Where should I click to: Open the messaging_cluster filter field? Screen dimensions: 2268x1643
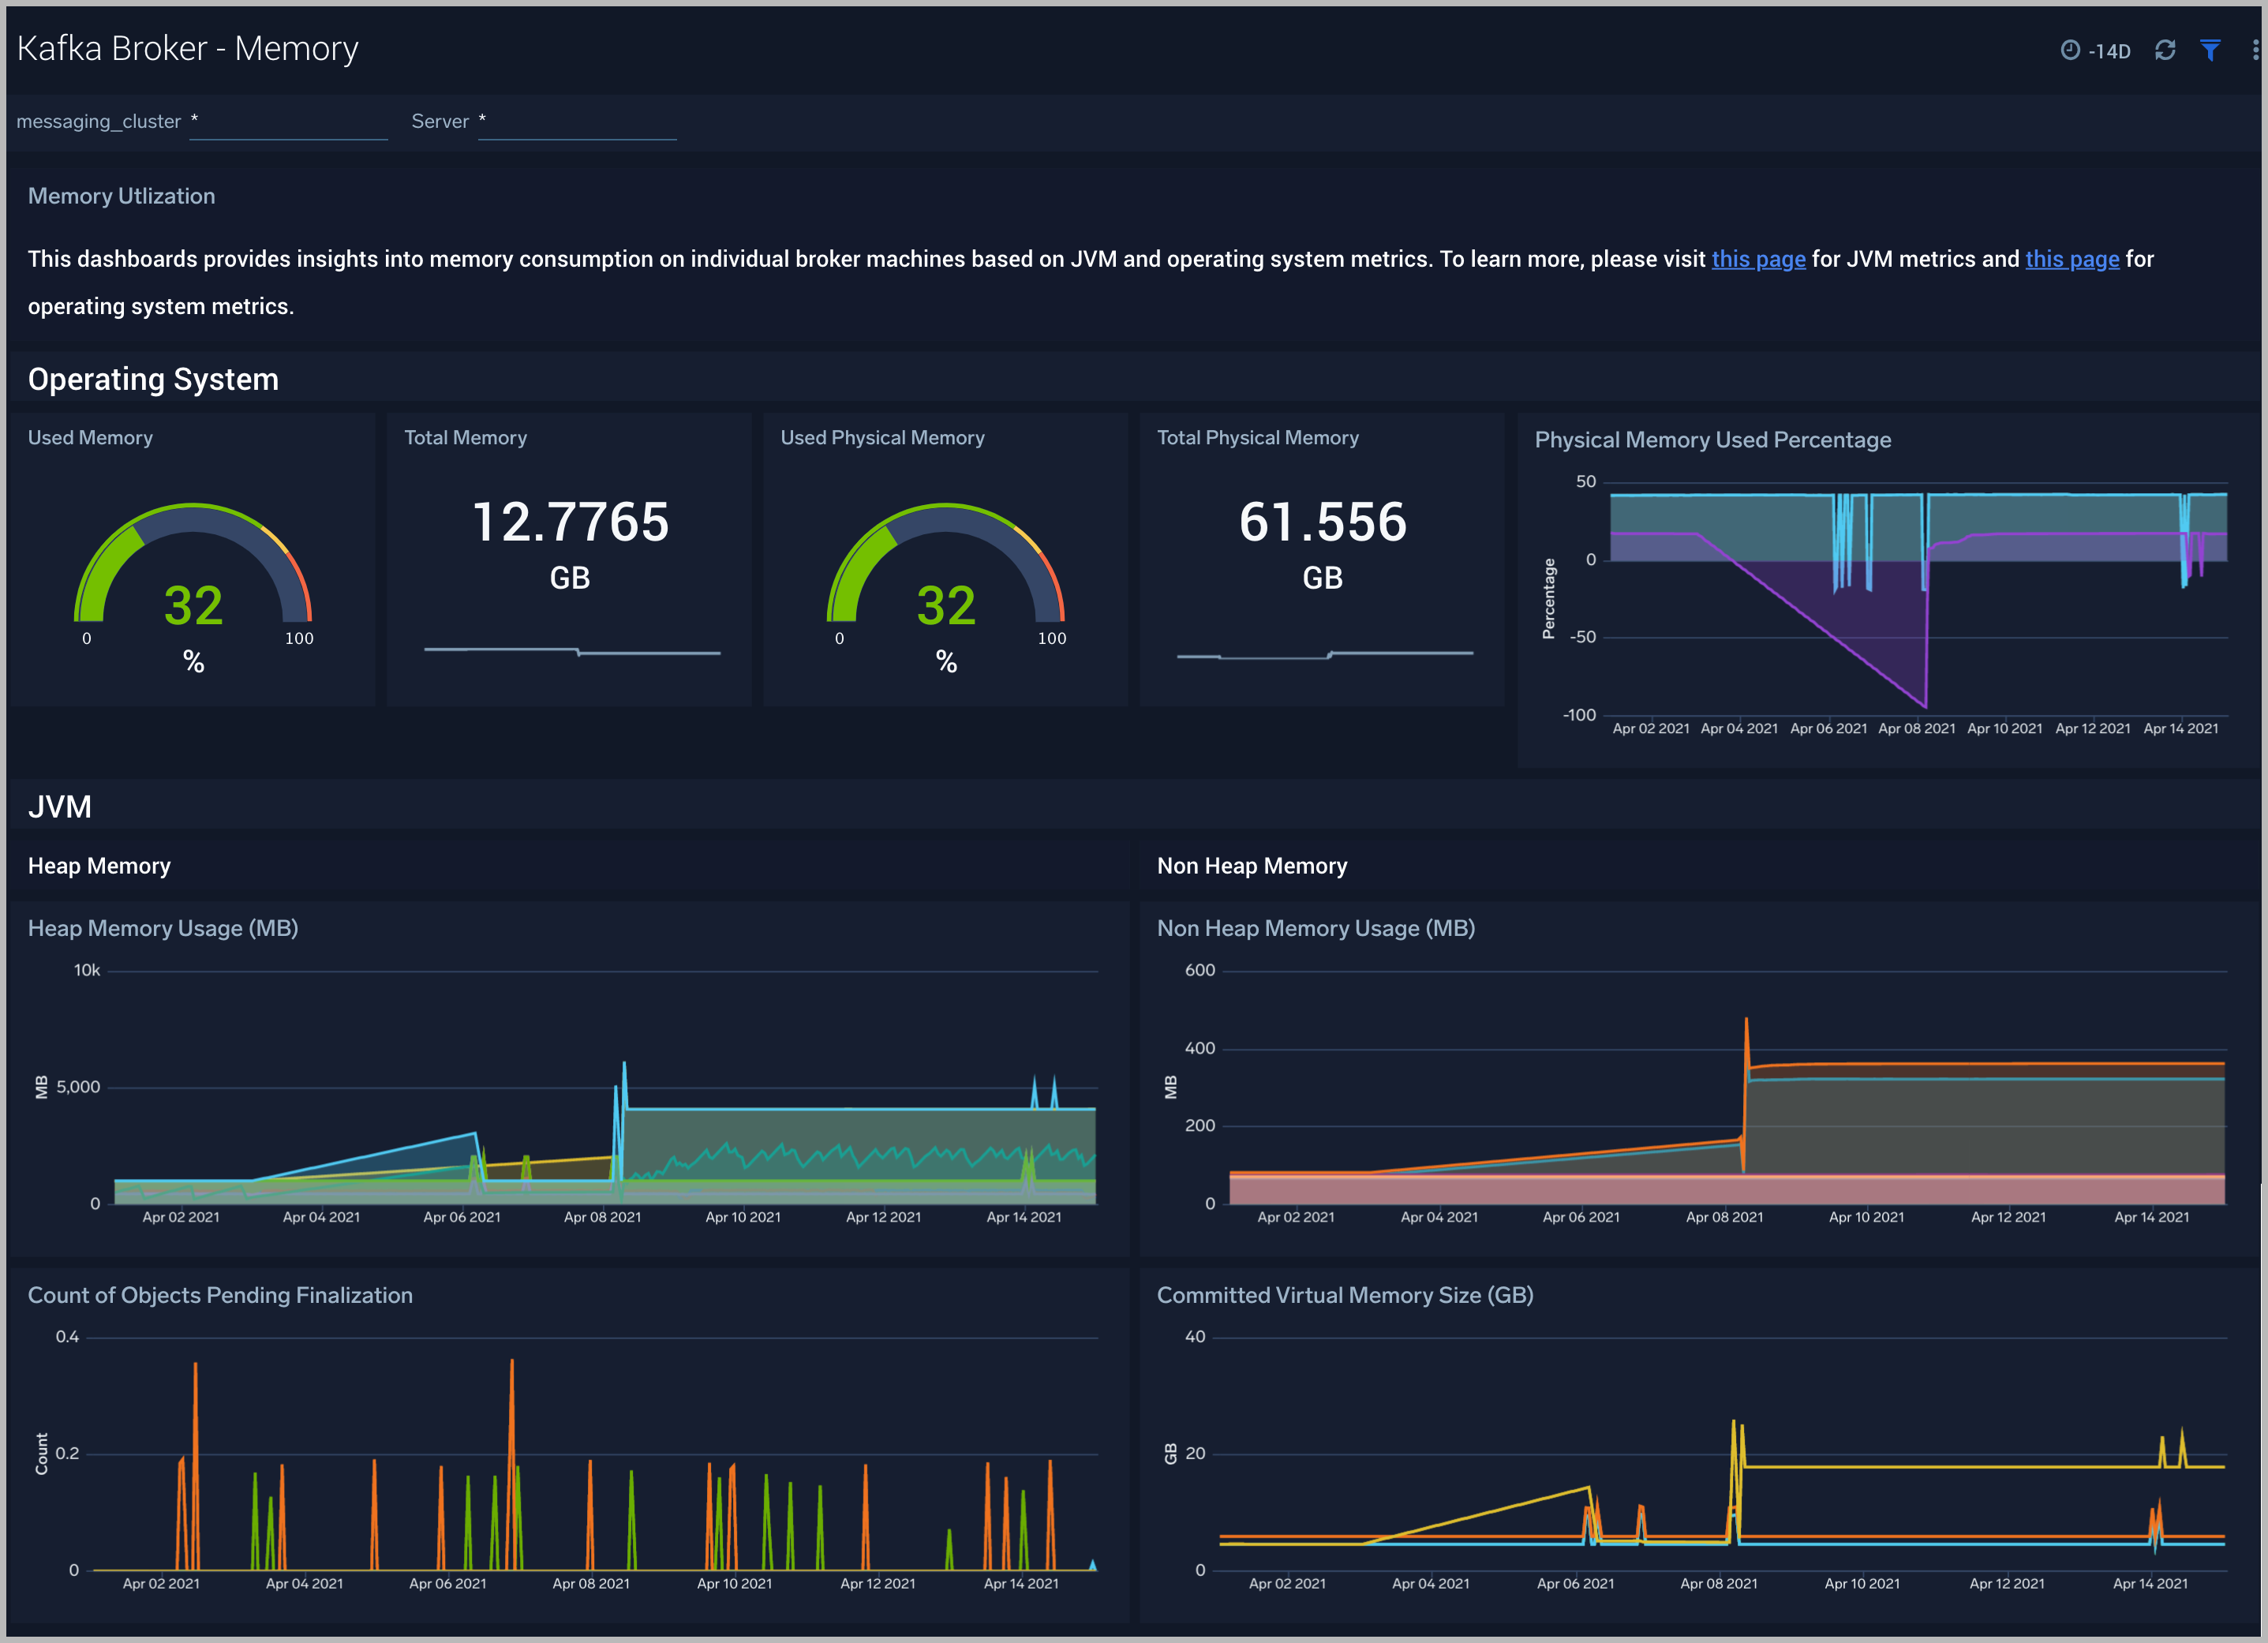click(288, 122)
